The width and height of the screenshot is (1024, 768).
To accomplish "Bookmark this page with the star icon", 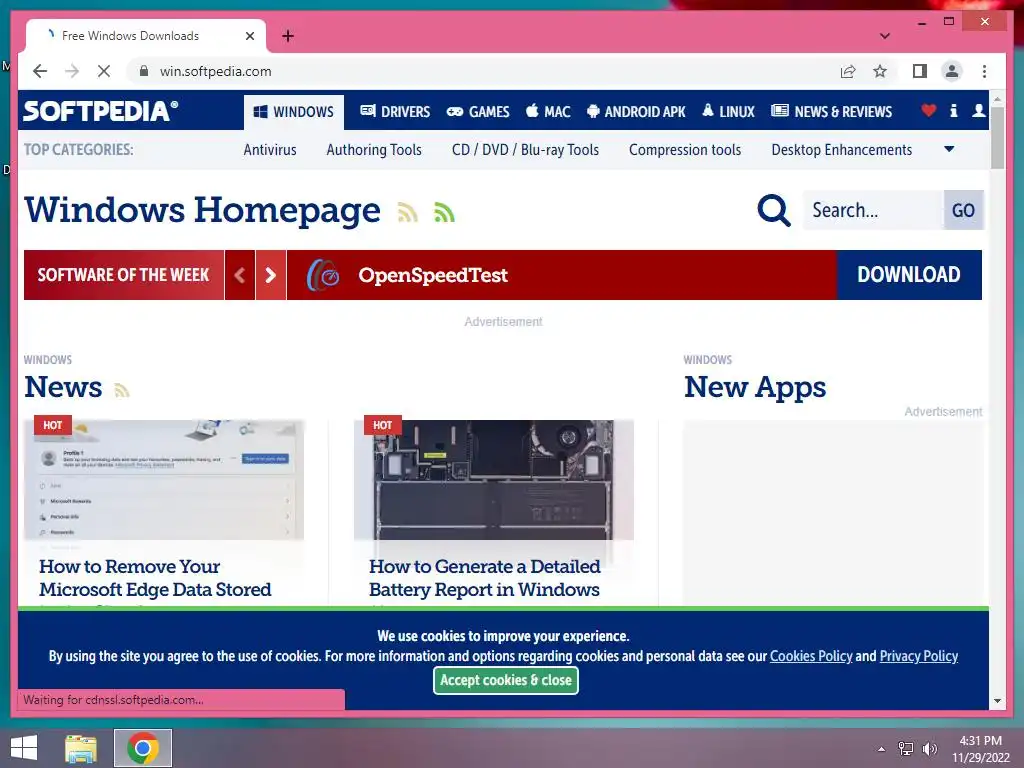I will point(880,71).
